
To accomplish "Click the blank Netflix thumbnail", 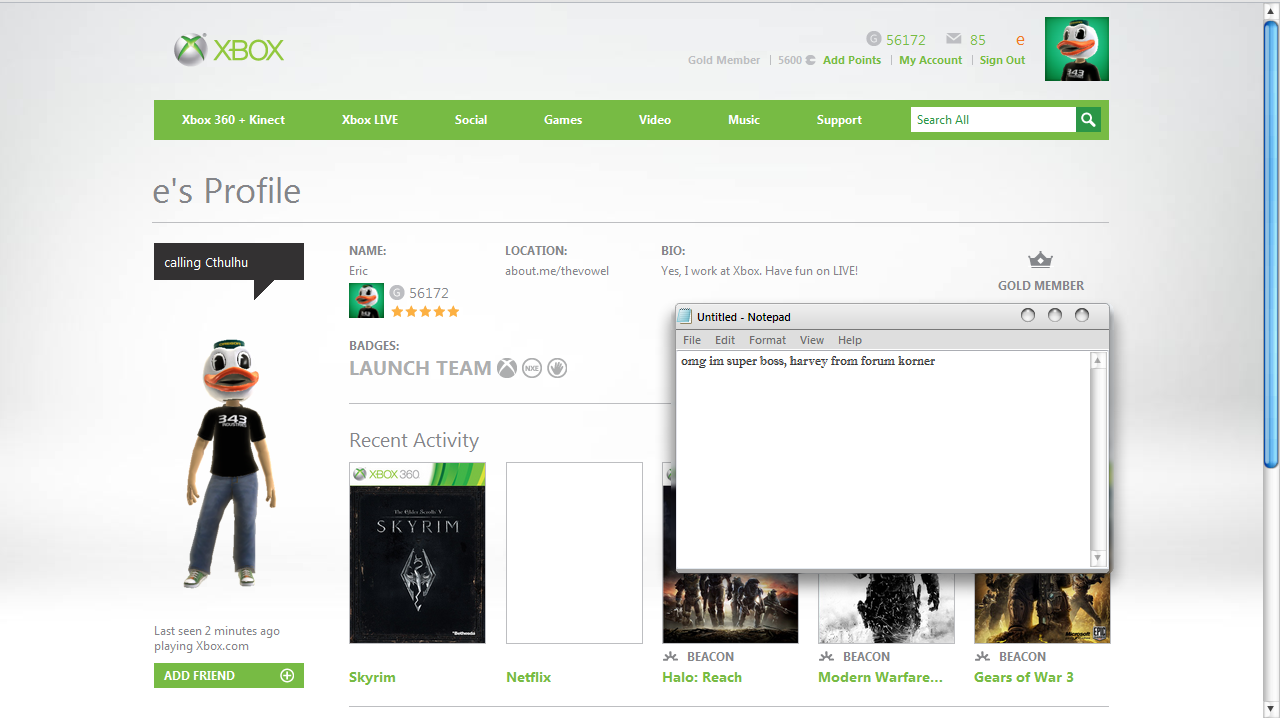I will click(574, 553).
